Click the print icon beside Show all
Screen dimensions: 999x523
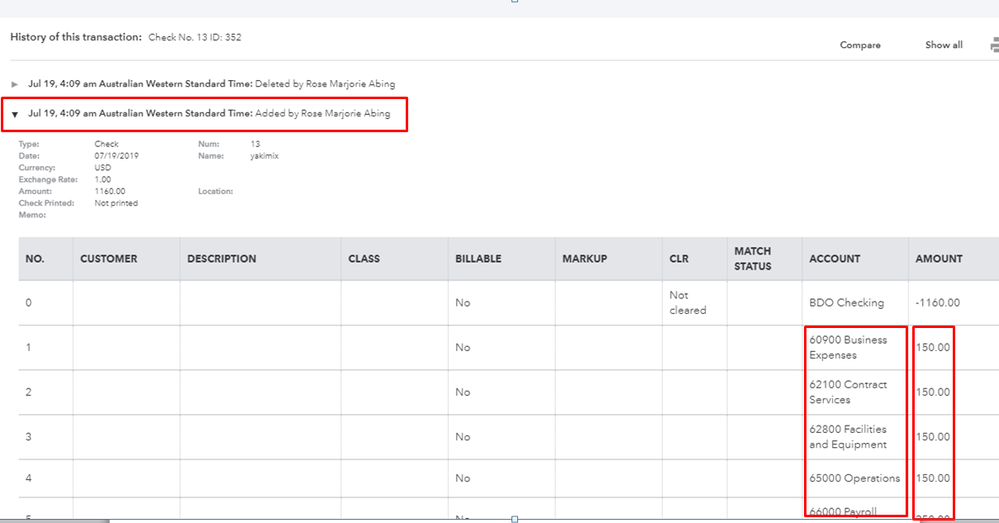pyautogui.click(x=994, y=45)
